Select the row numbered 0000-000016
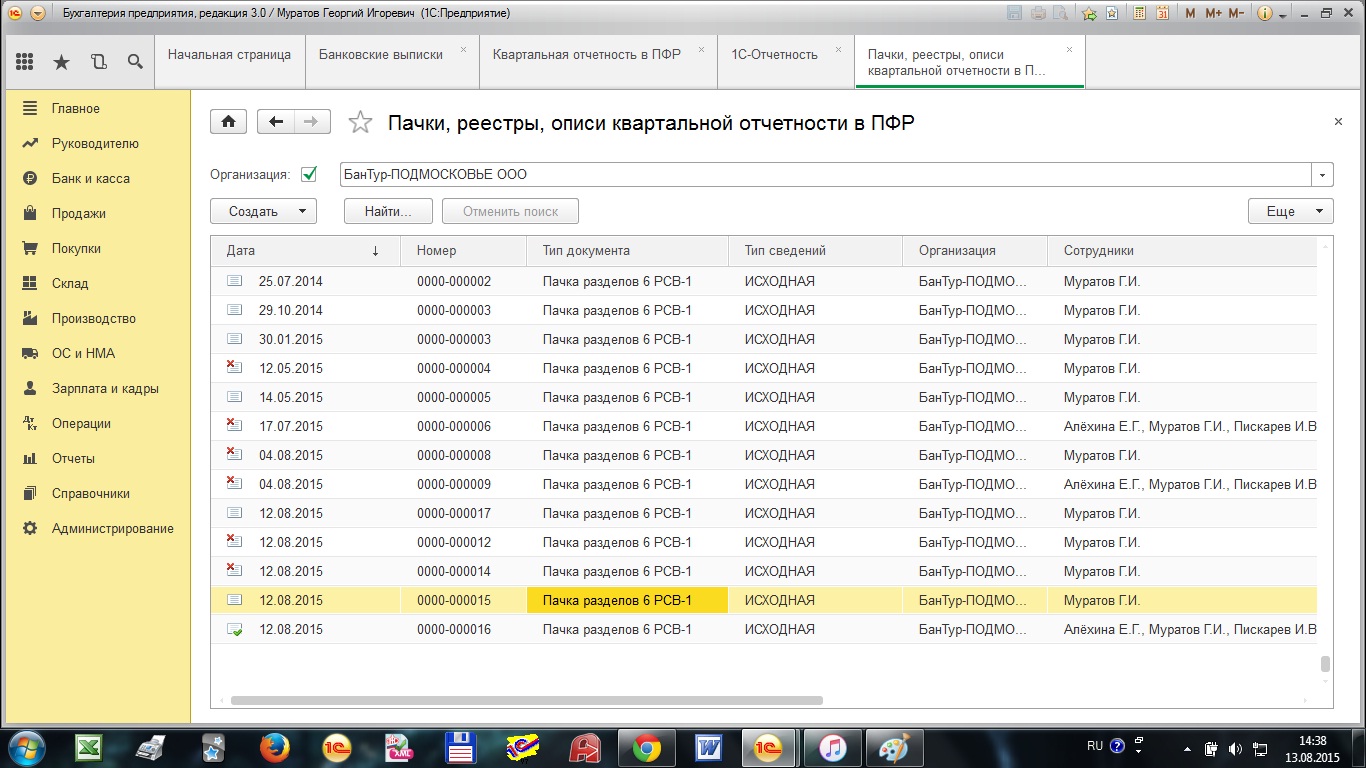Viewport: 1366px width, 768px height. click(x=454, y=630)
